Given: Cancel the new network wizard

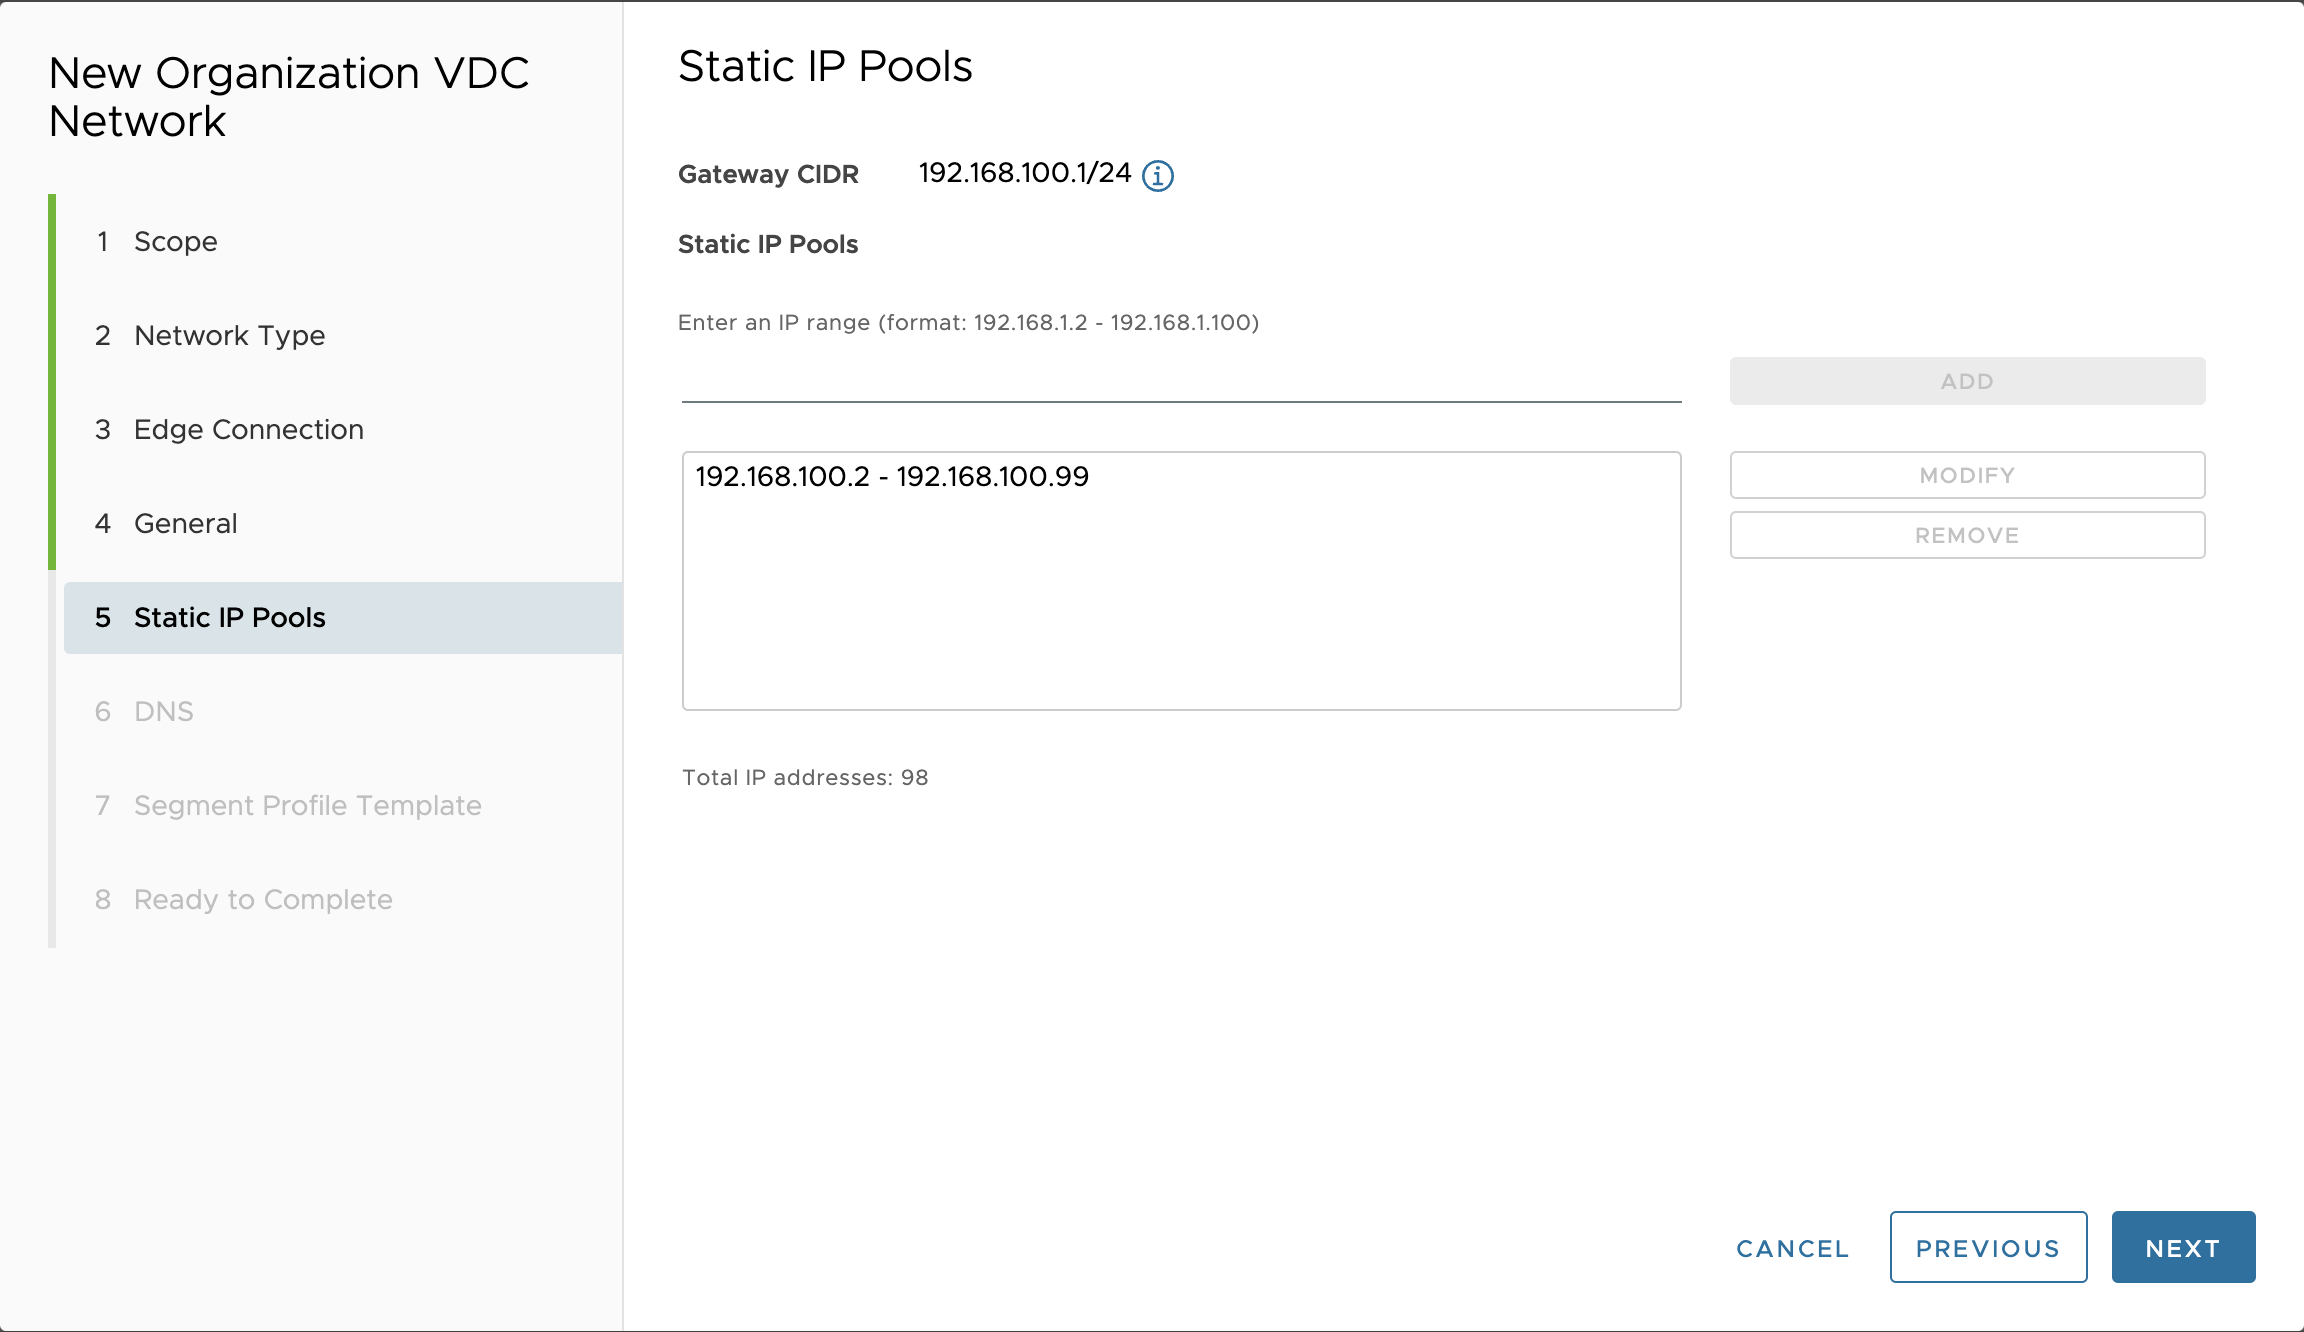Looking at the screenshot, I should pos(1792,1248).
